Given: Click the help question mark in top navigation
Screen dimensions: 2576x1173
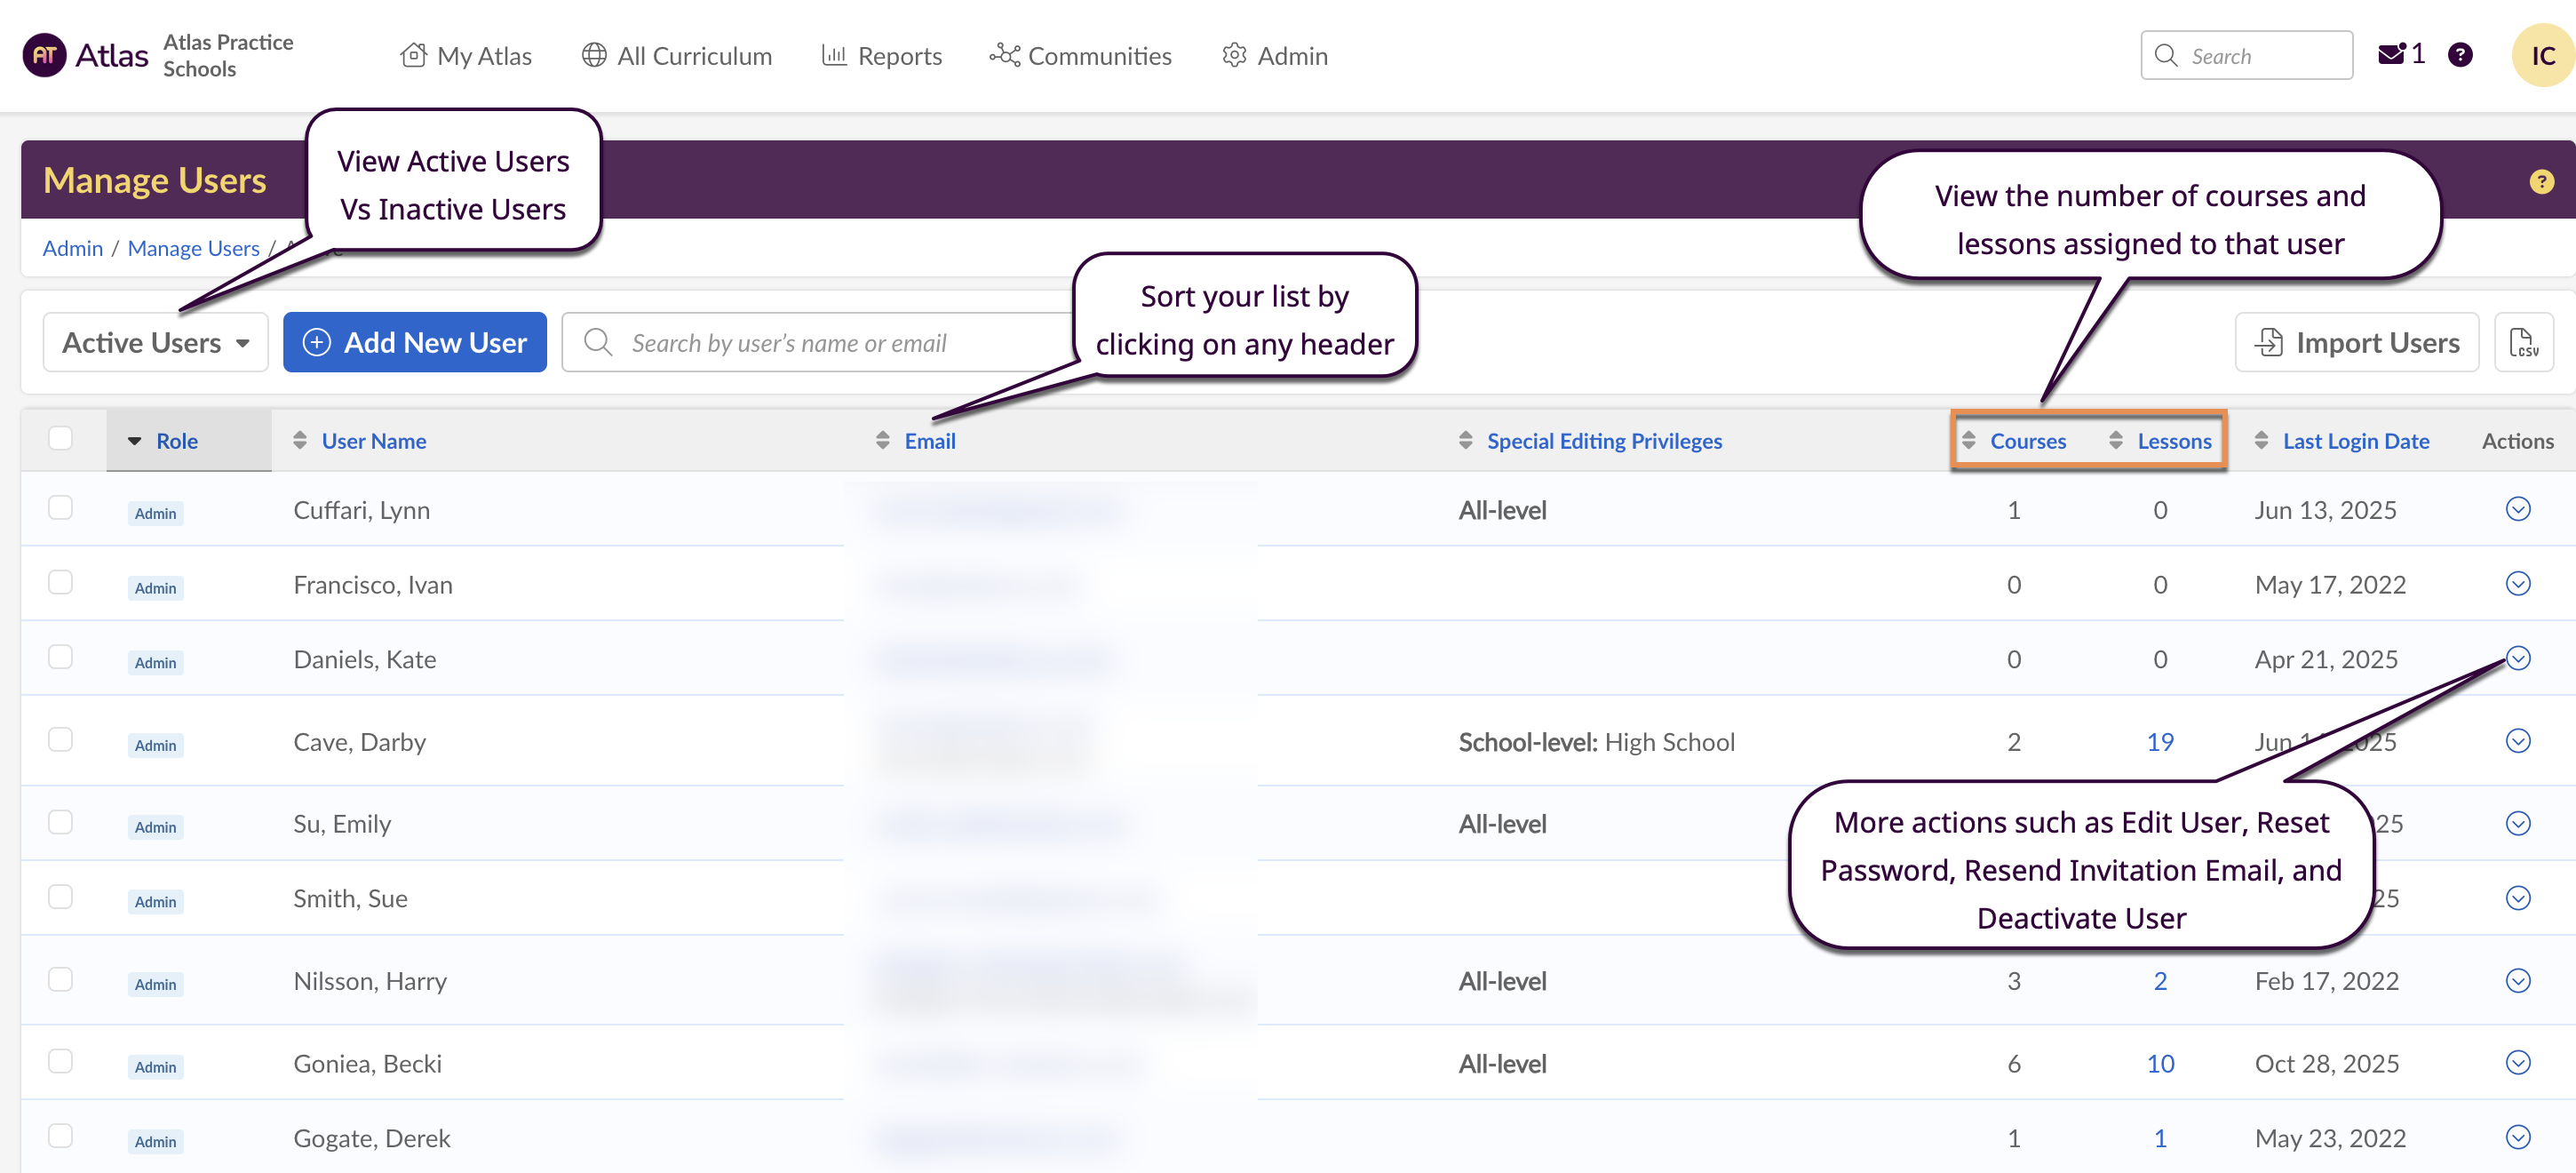Looking at the screenshot, I should pyautogui.click(x=2459, y=55).
